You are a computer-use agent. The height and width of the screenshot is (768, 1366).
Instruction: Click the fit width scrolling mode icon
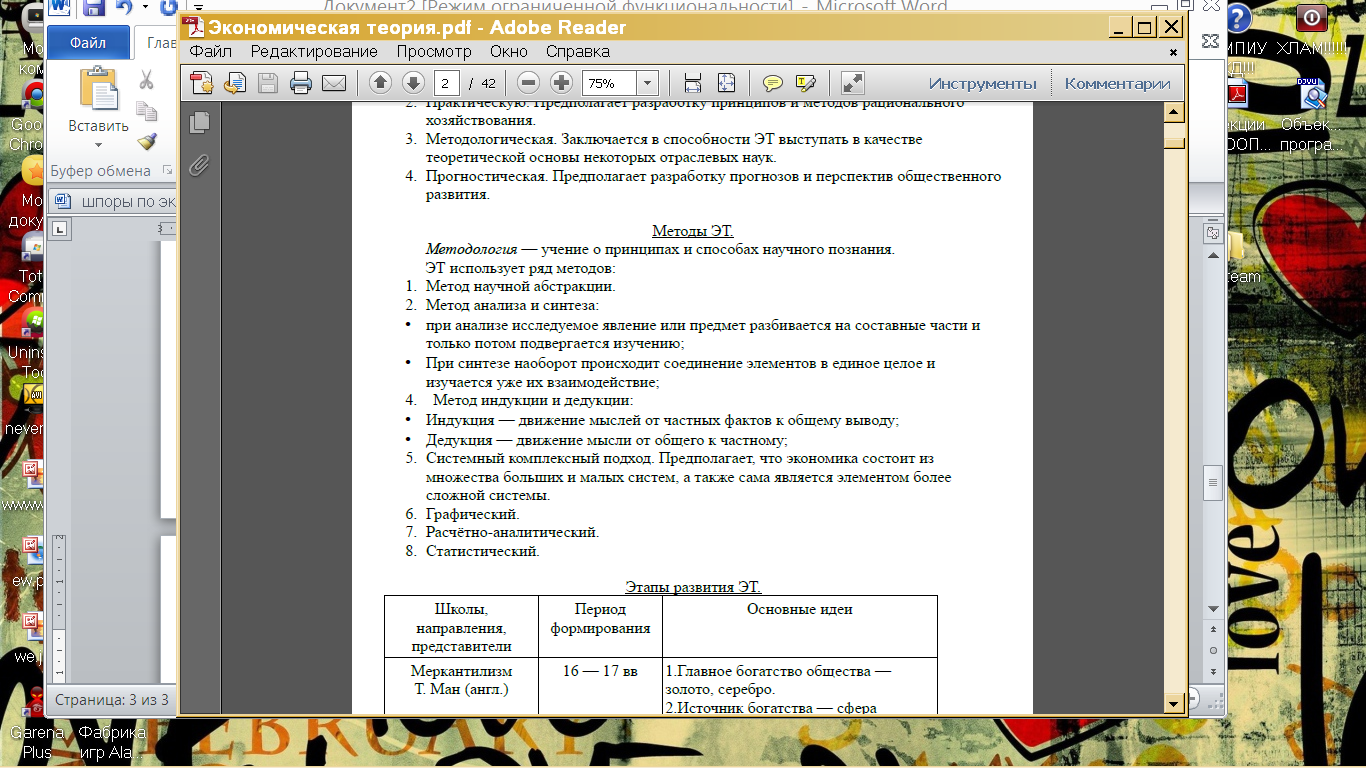[x=693, y=83]
